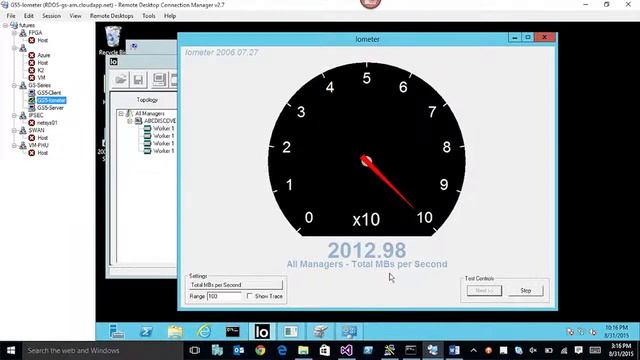Collapse the futures root tree node
The image size is (640, 360).
point(5,25)
